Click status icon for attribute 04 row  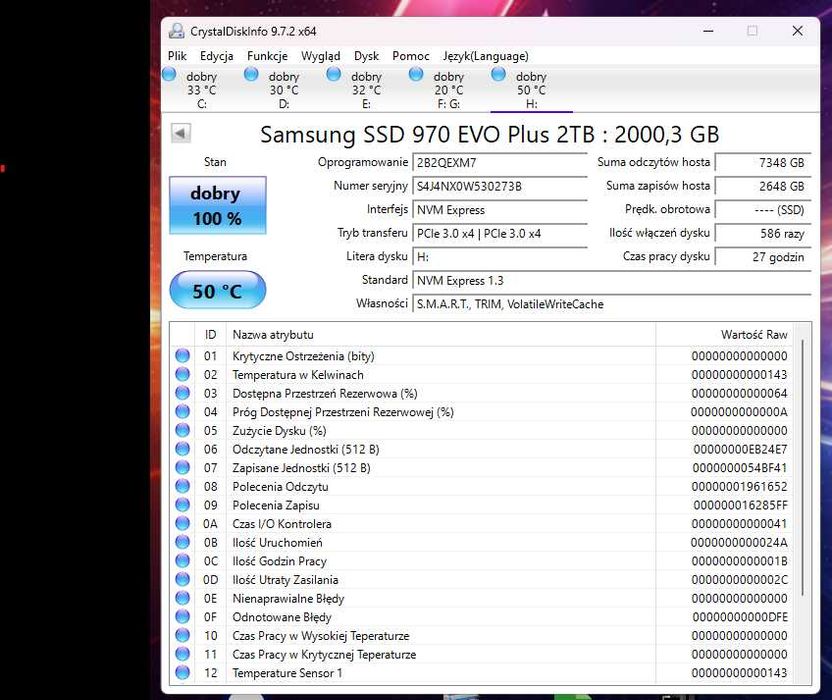pyautogui.click(x=183, y=411)
